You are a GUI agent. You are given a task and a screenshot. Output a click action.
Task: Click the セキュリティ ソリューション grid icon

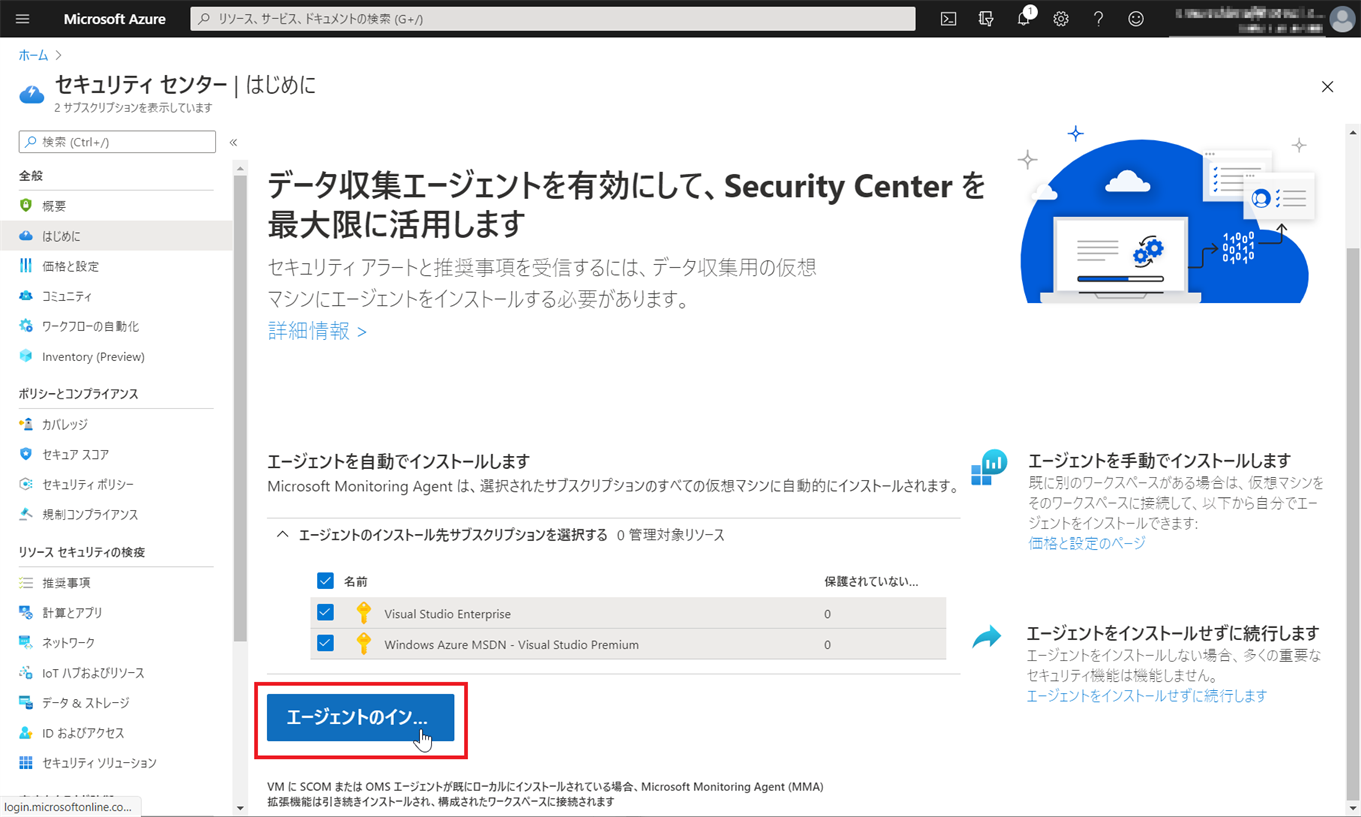click(x=26, y=763)
